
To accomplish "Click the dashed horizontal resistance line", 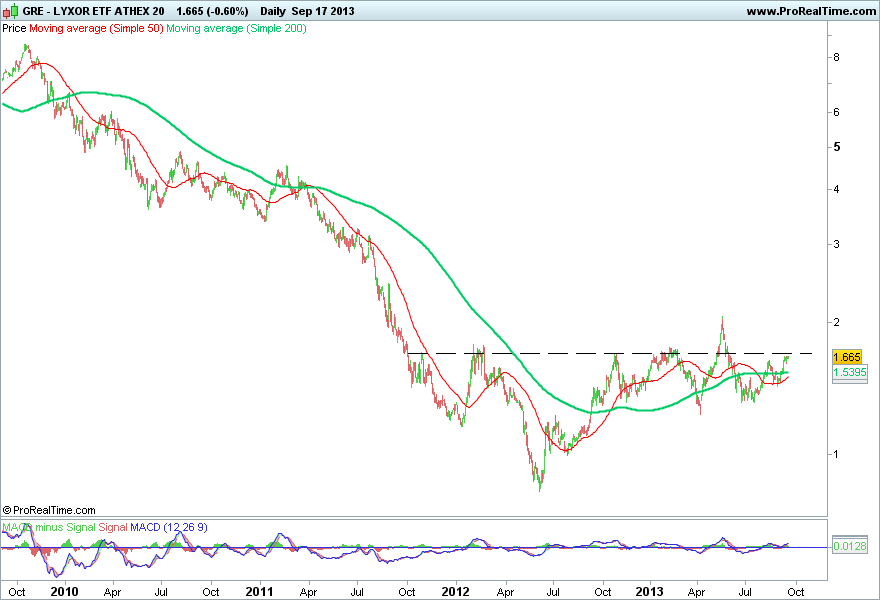I will [609, 353].
